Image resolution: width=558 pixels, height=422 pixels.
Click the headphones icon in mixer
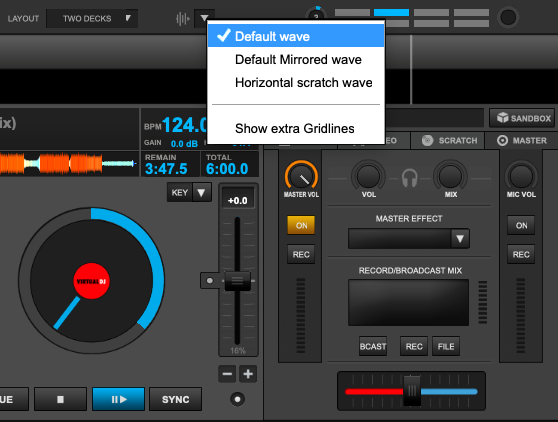click(410, 178)
